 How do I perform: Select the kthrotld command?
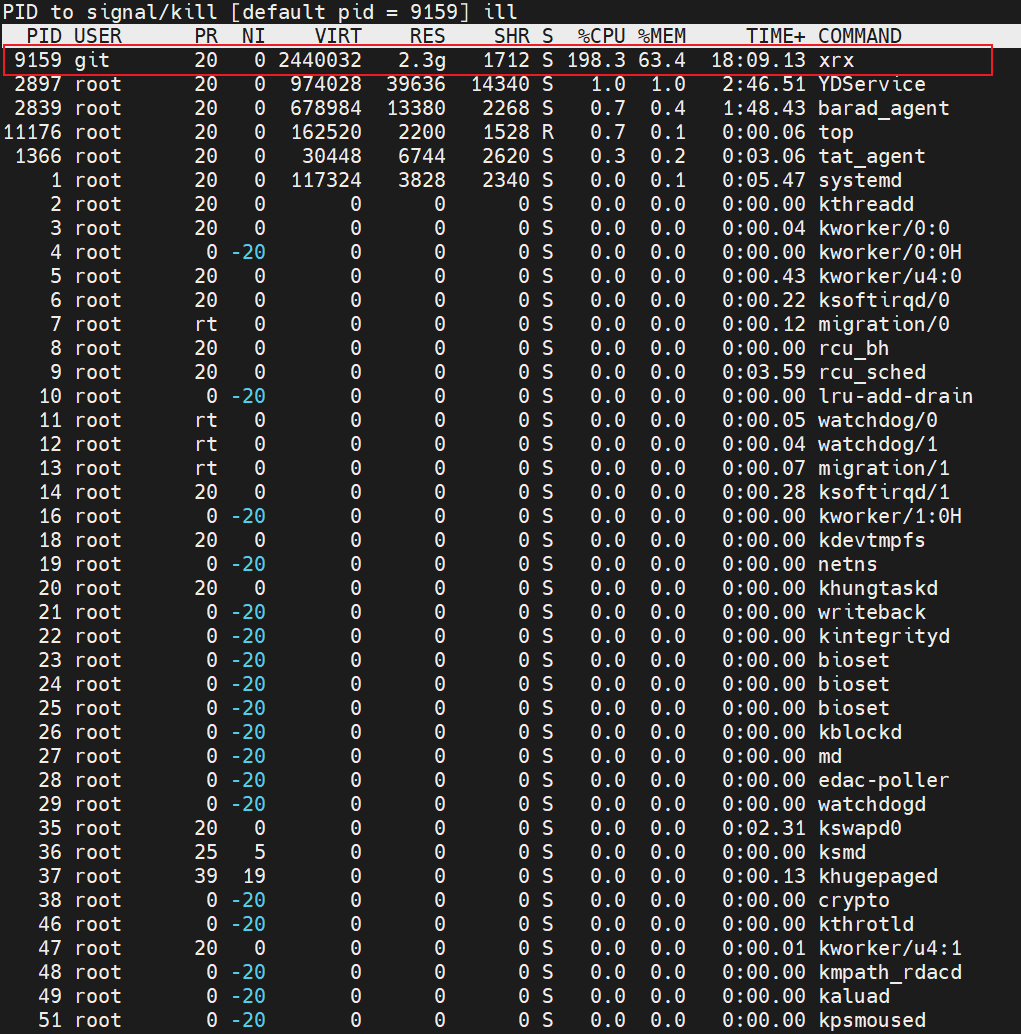tap(865, 924)
